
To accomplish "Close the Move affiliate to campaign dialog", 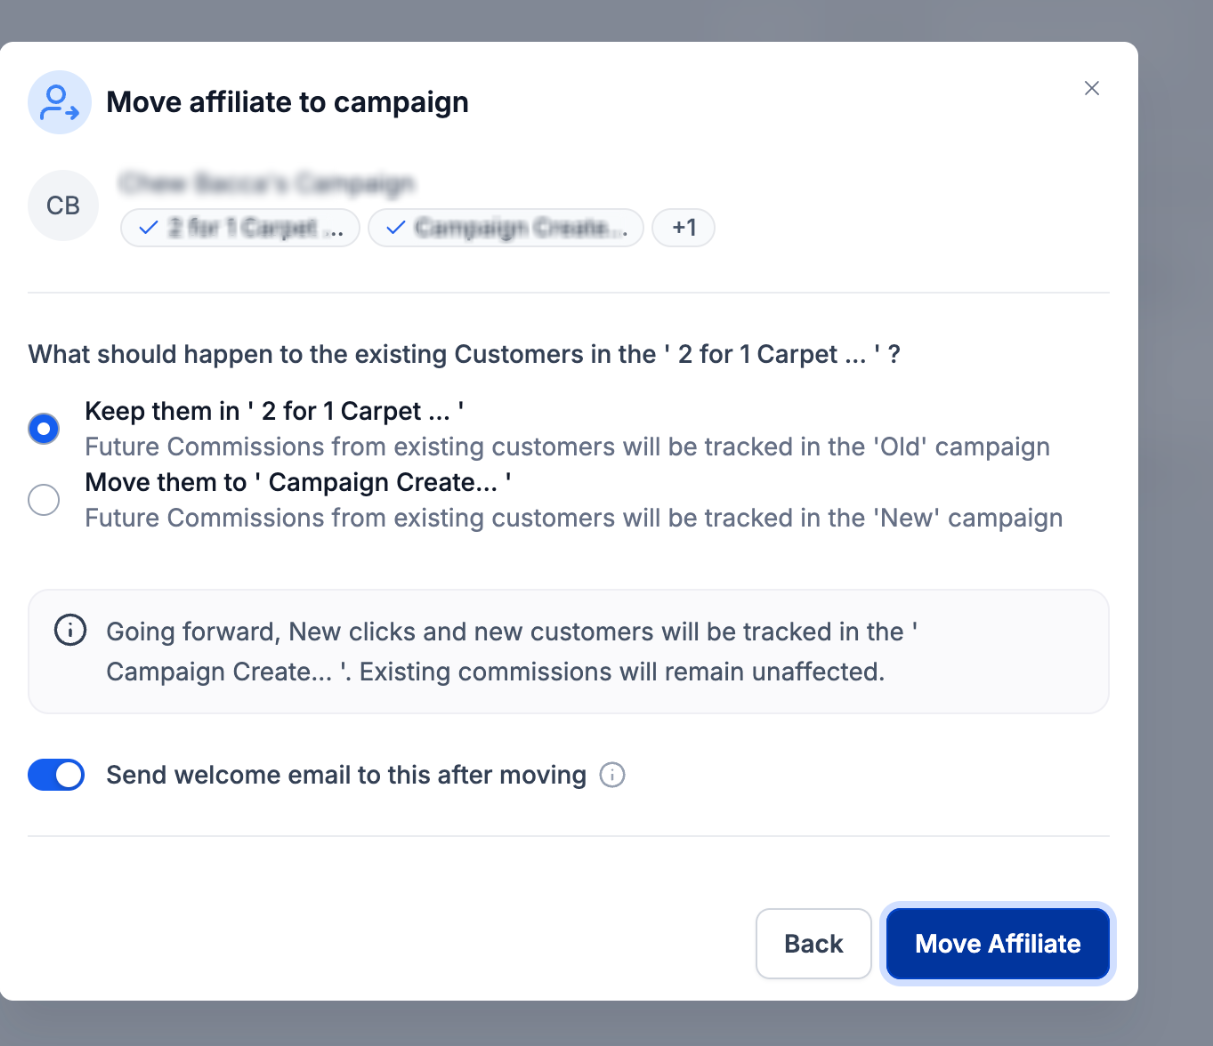I will (1092, 88).
